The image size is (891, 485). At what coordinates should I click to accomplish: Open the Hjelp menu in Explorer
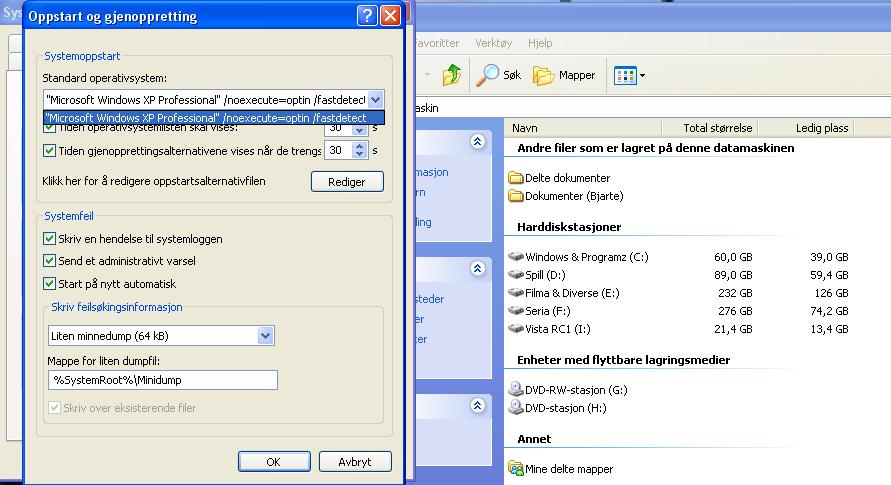point(540,43)
